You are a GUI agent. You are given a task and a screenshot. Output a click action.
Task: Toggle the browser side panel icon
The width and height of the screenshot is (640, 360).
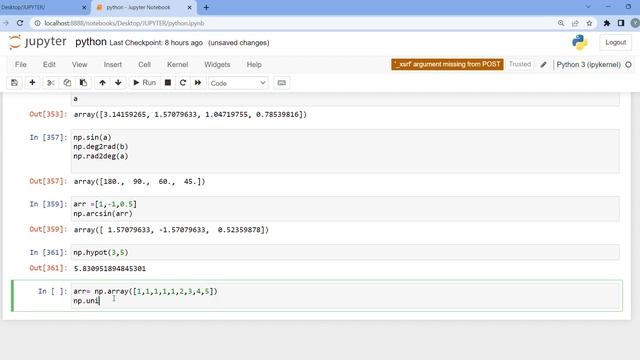coord(621,23)
